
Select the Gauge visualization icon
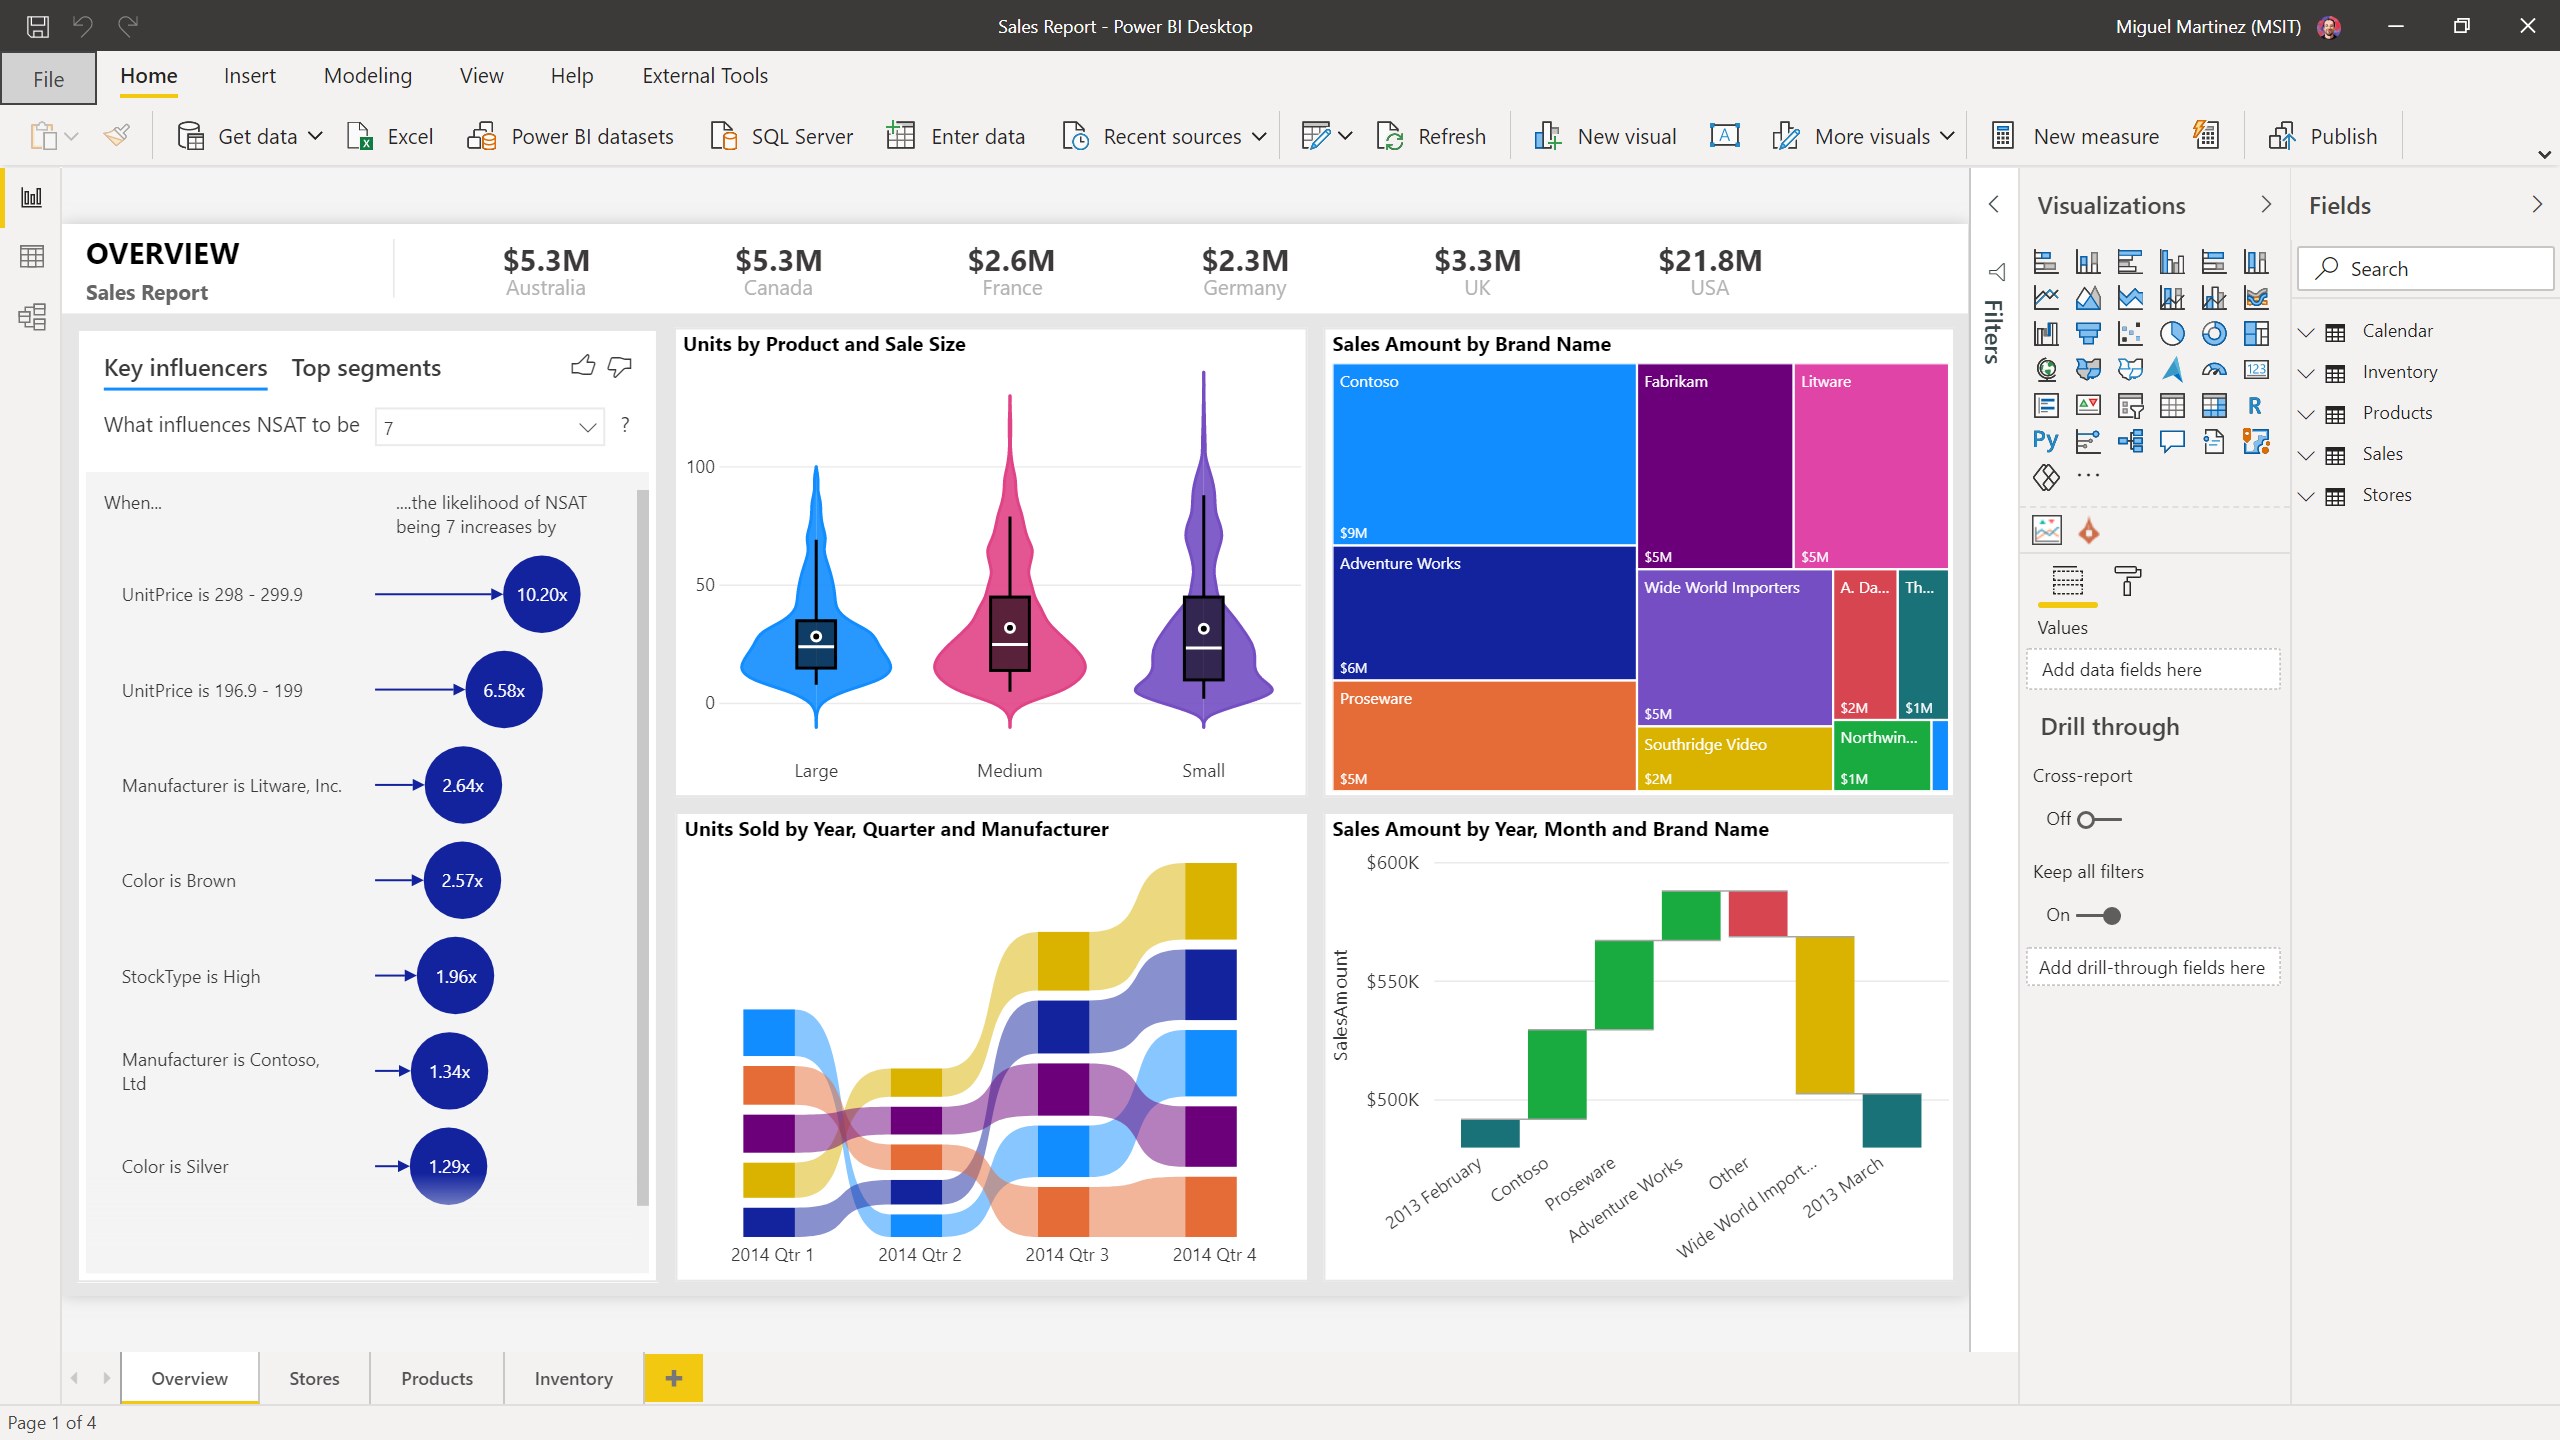[x=2214, y=369]
